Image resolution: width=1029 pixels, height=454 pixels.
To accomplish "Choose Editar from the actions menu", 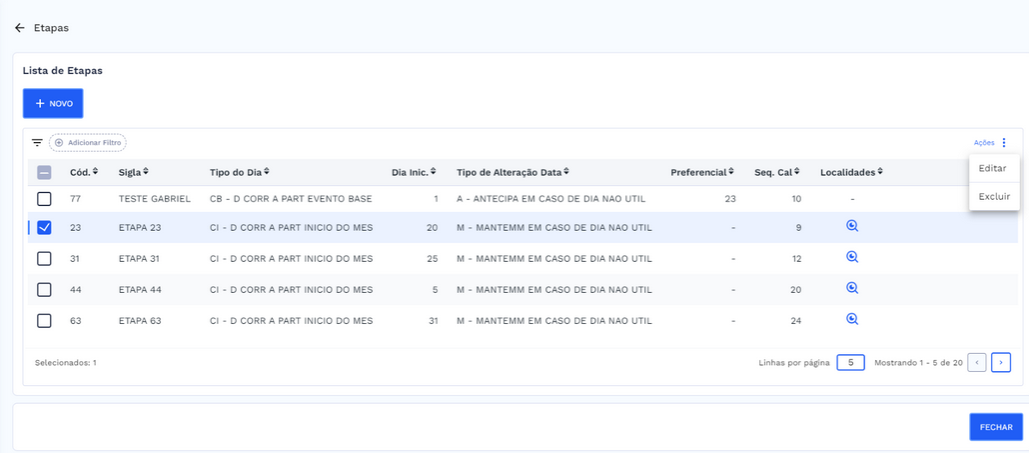I will (993, 168).
